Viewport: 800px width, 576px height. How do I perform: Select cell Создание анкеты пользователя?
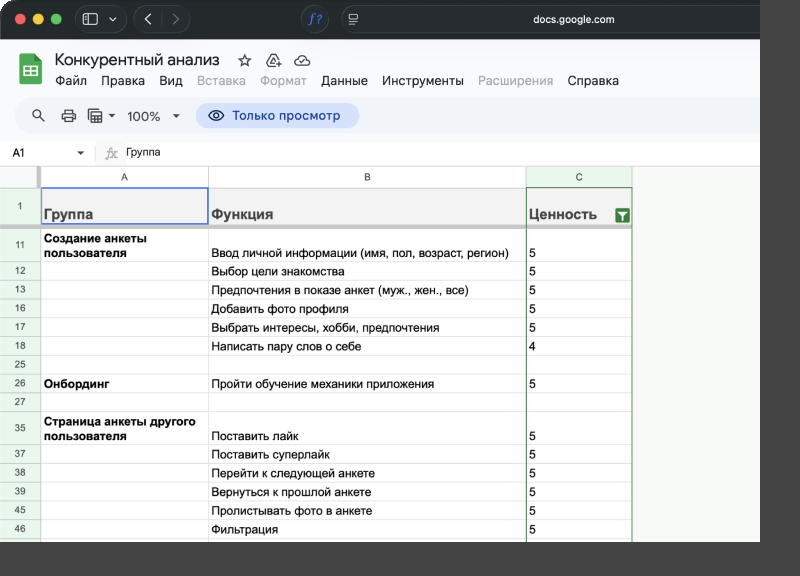coord(124,245)
